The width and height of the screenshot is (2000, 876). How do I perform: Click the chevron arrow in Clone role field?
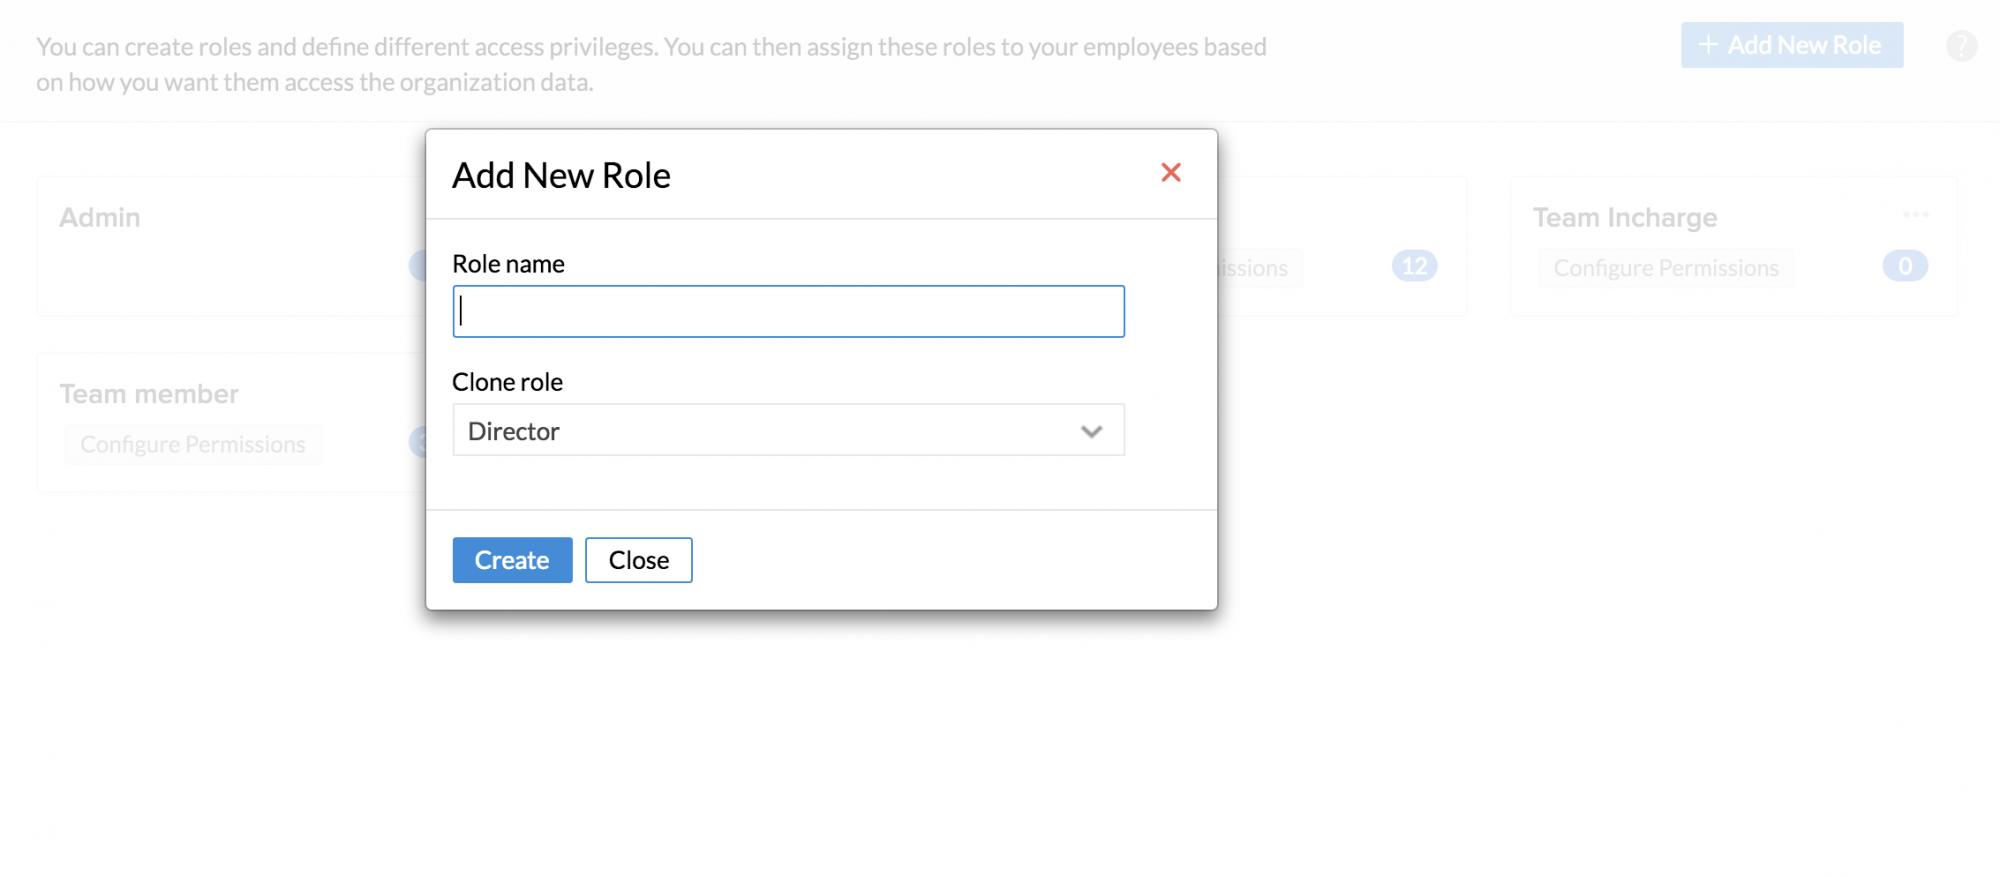tap(1091, 431)
